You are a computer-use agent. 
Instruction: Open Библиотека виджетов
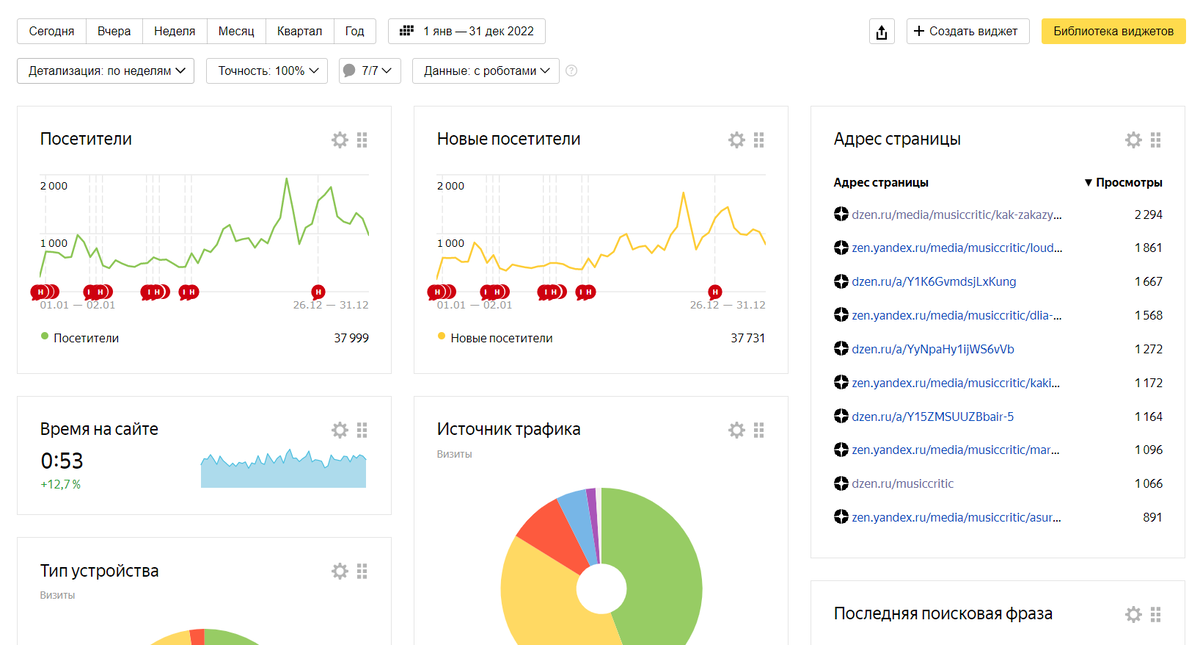[1113, 31]
